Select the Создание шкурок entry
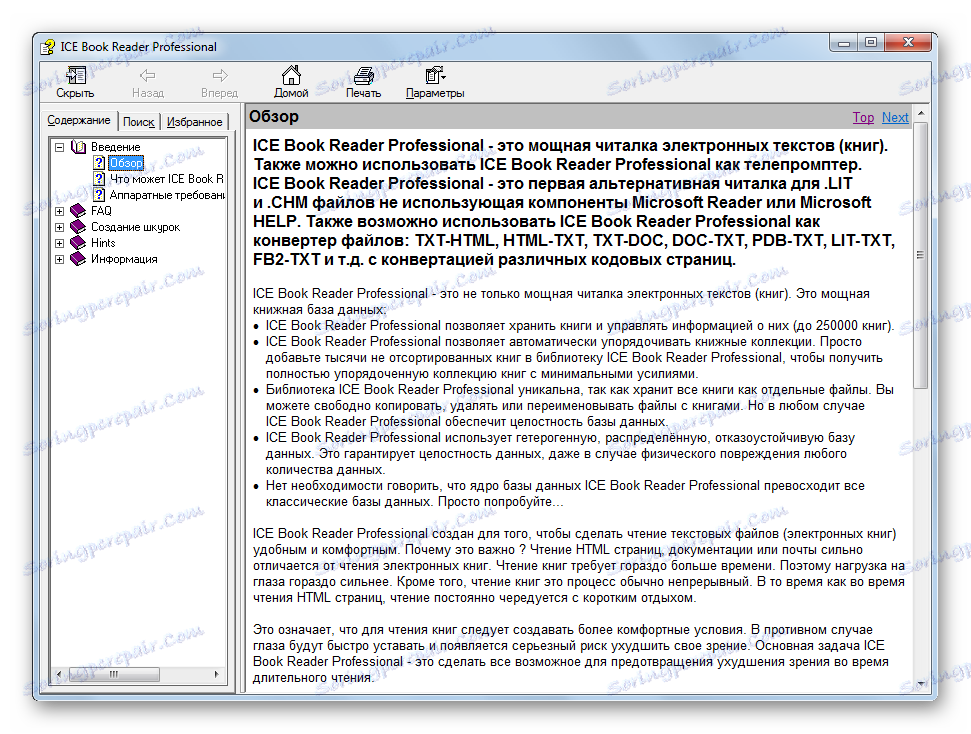Image resolution: width=971 pixels, height=734 pixels. click(x=136, y=227)
